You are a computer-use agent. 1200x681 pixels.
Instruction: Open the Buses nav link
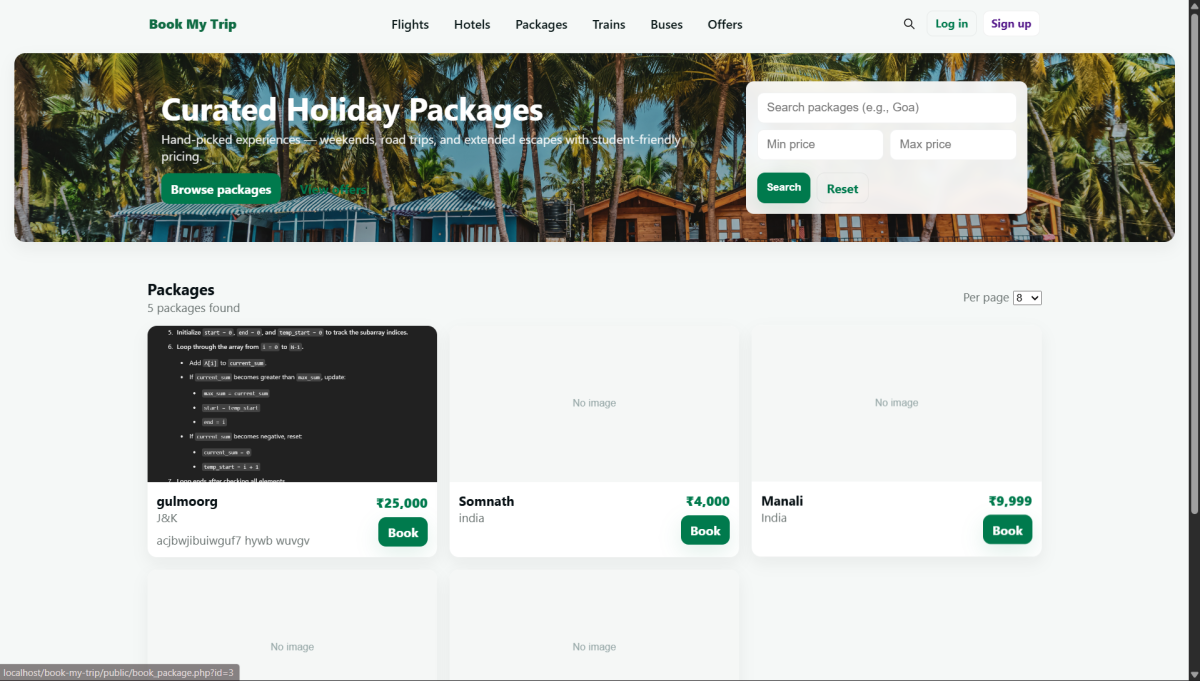point(666,25)
